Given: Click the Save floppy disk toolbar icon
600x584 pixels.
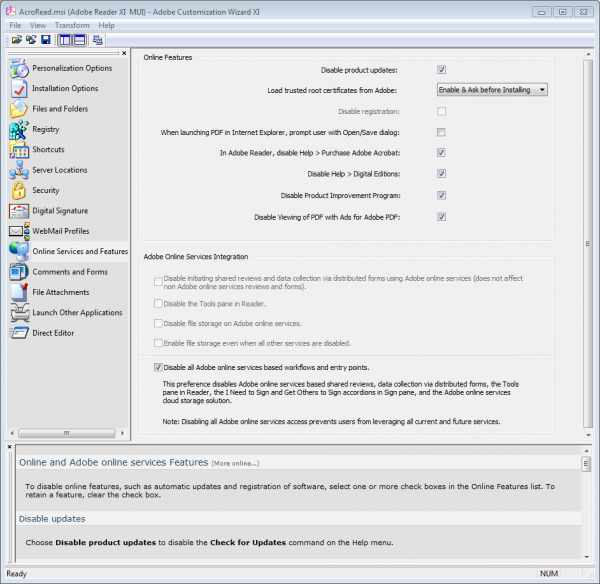Looking at the screenshot, I should (x=46, y=40).
